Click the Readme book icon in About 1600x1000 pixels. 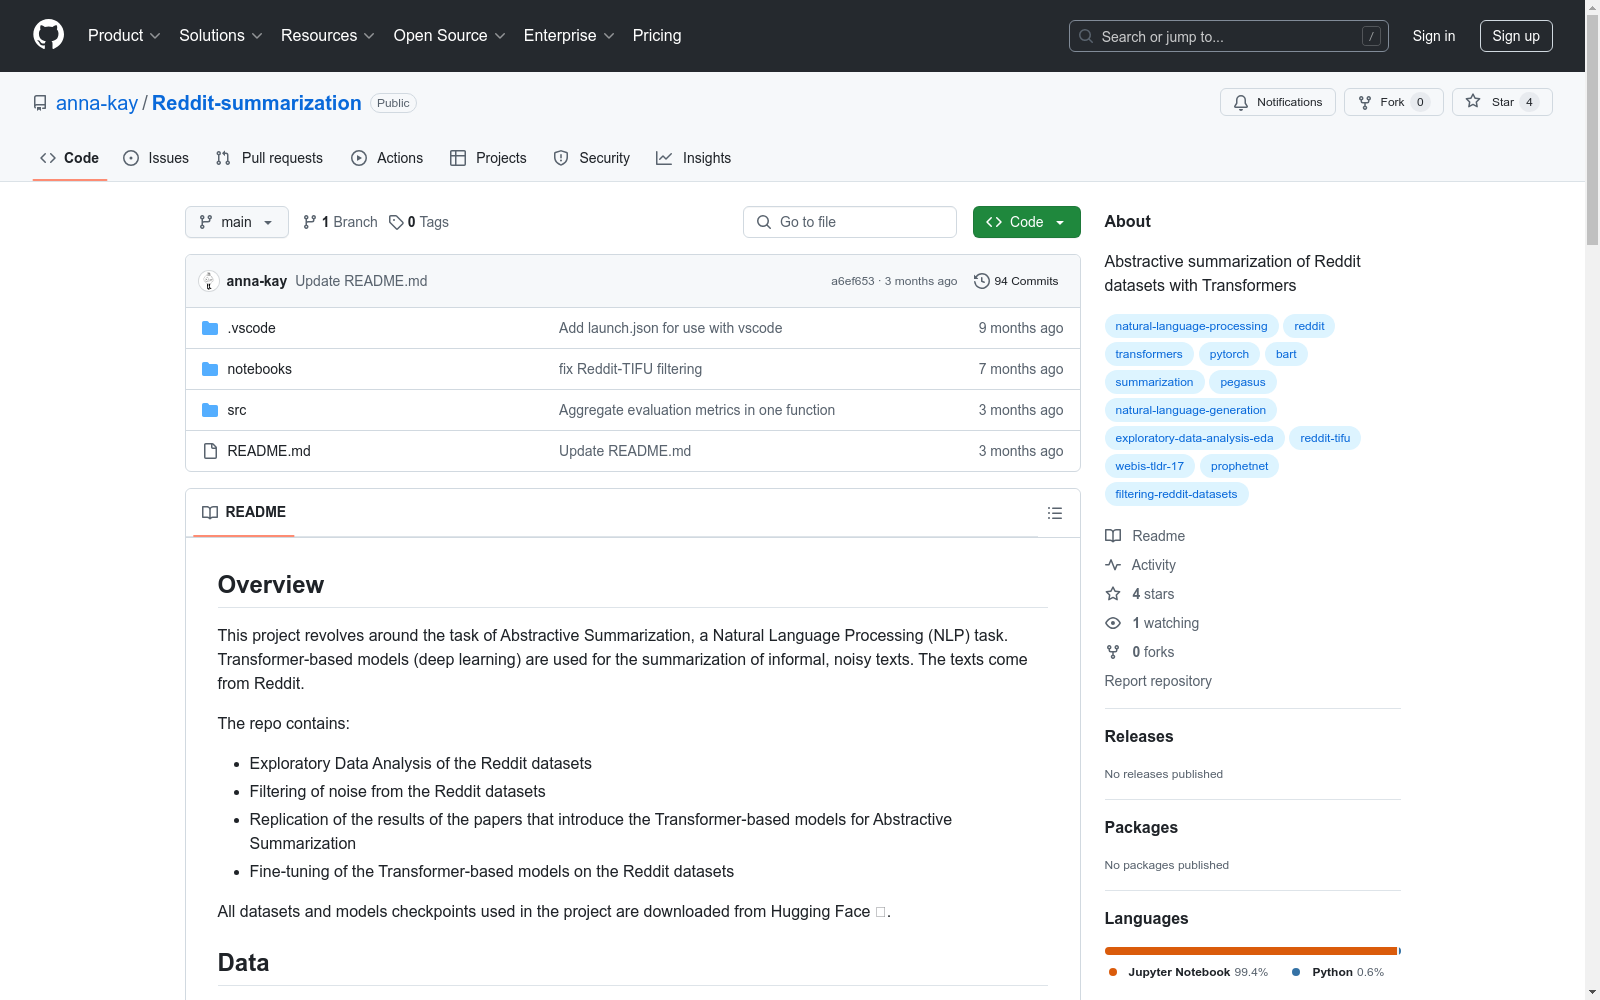click(1113, 536)
